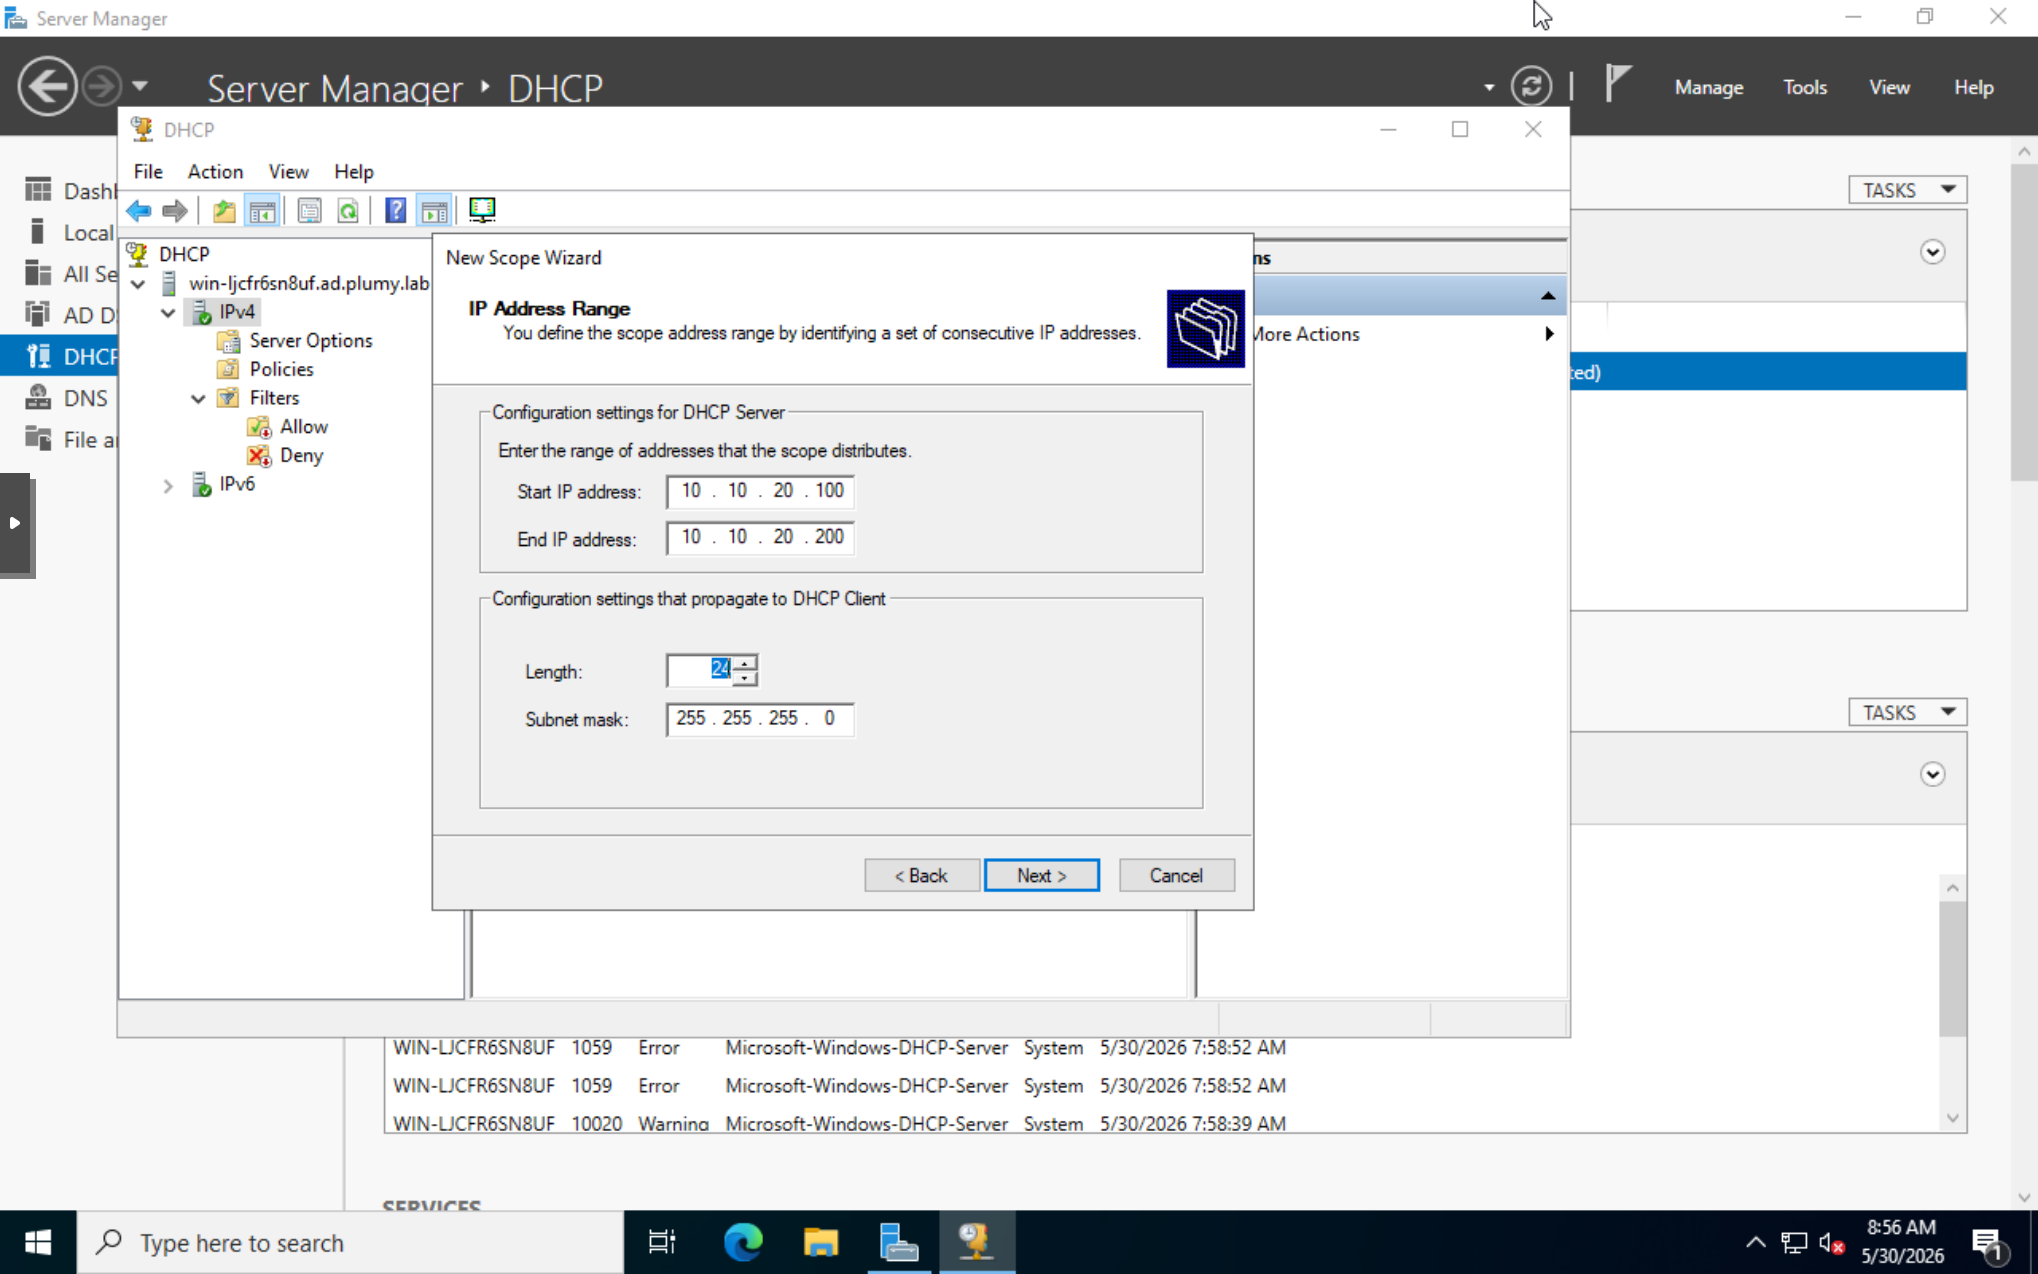Click the End IP address field

[760, 537]
